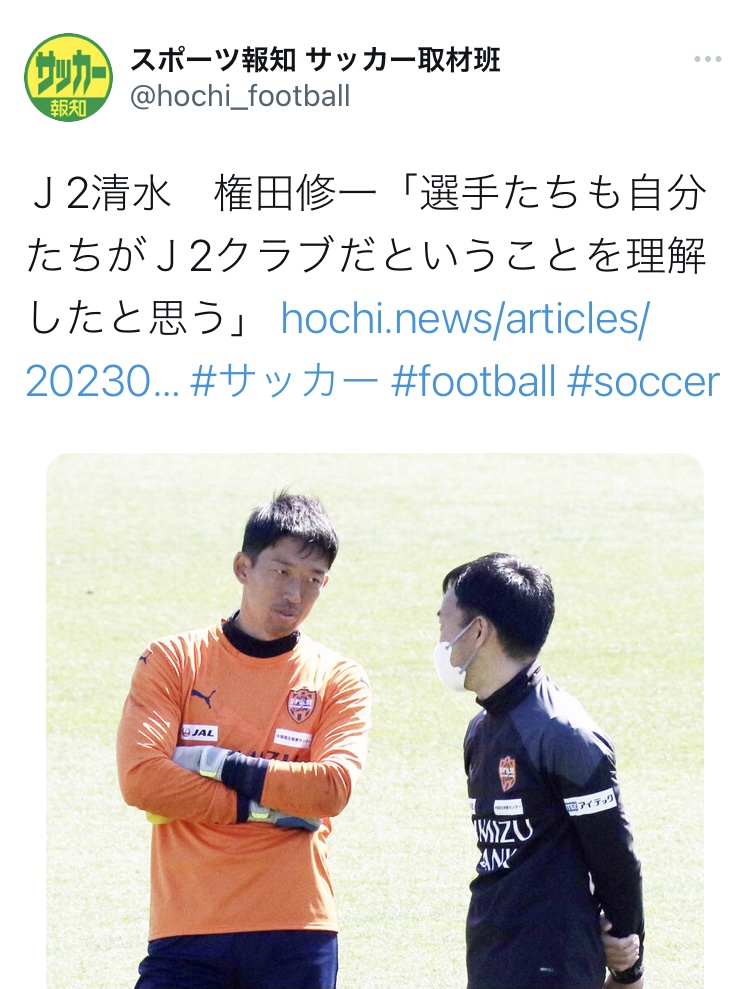This screenshot has height=989, width=750.
Task: Open the tweet's three-dot more options menu
Action: (x=708, y=59)
